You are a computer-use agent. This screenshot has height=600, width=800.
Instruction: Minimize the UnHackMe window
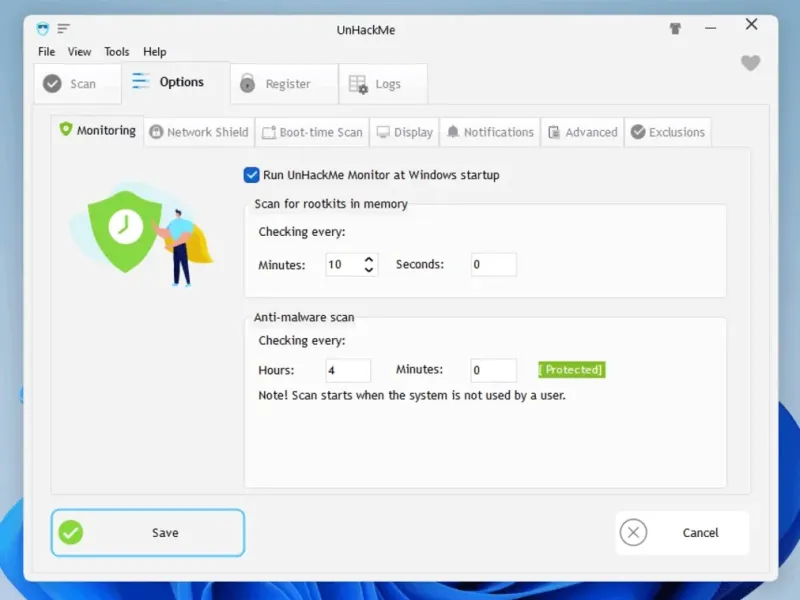(x=711, y=29)
